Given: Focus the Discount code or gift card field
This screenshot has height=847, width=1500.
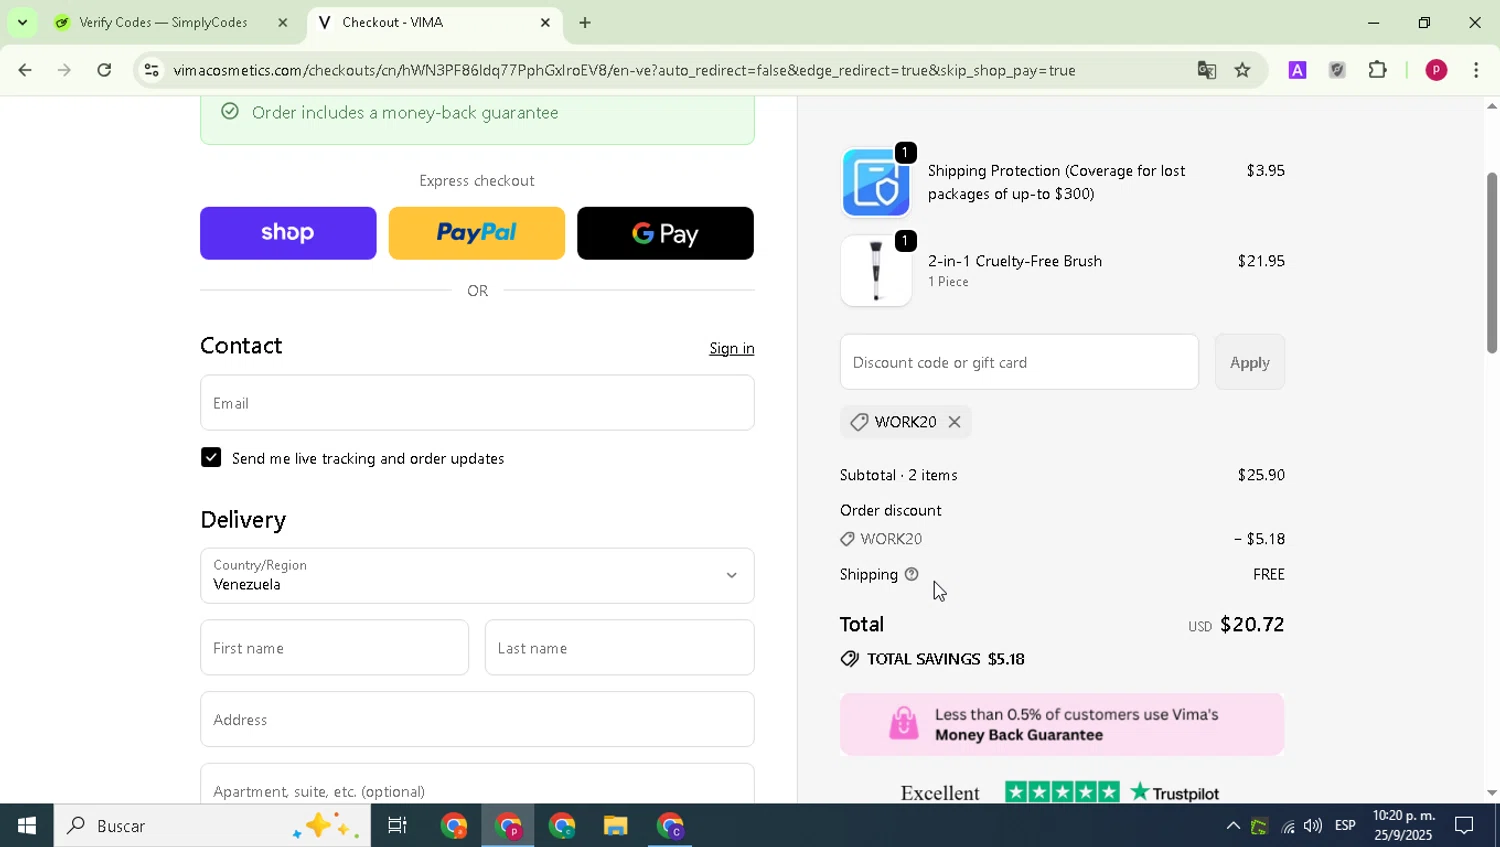Looking at the screenshot, I should [1019, 362].
